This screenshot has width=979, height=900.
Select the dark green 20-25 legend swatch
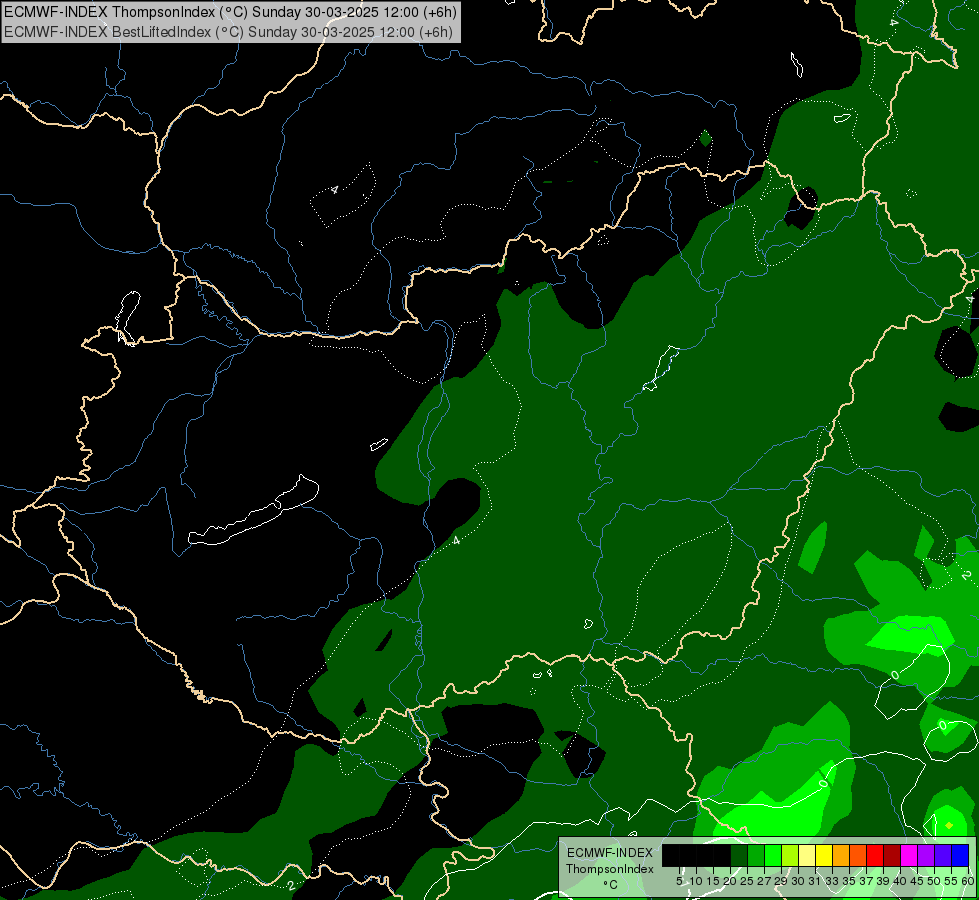coord(739,856)
